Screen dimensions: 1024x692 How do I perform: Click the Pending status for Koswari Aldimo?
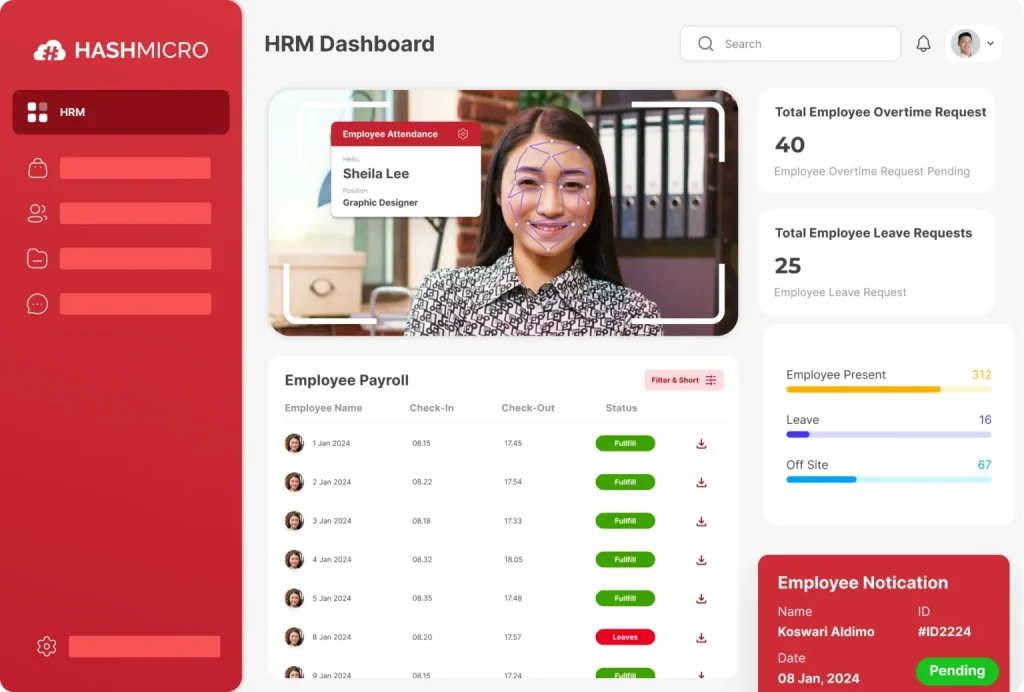click(957, 671)
